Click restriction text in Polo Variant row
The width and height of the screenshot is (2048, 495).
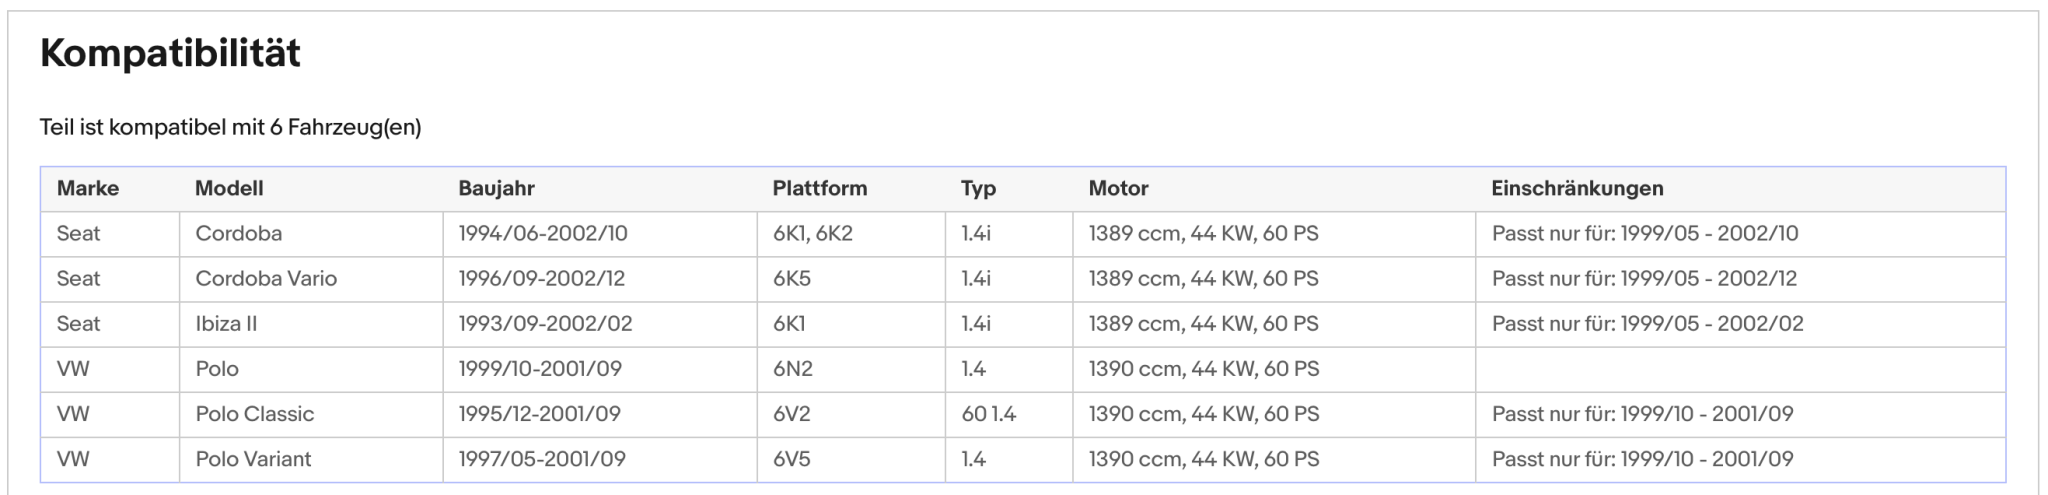coord(1643,459)
